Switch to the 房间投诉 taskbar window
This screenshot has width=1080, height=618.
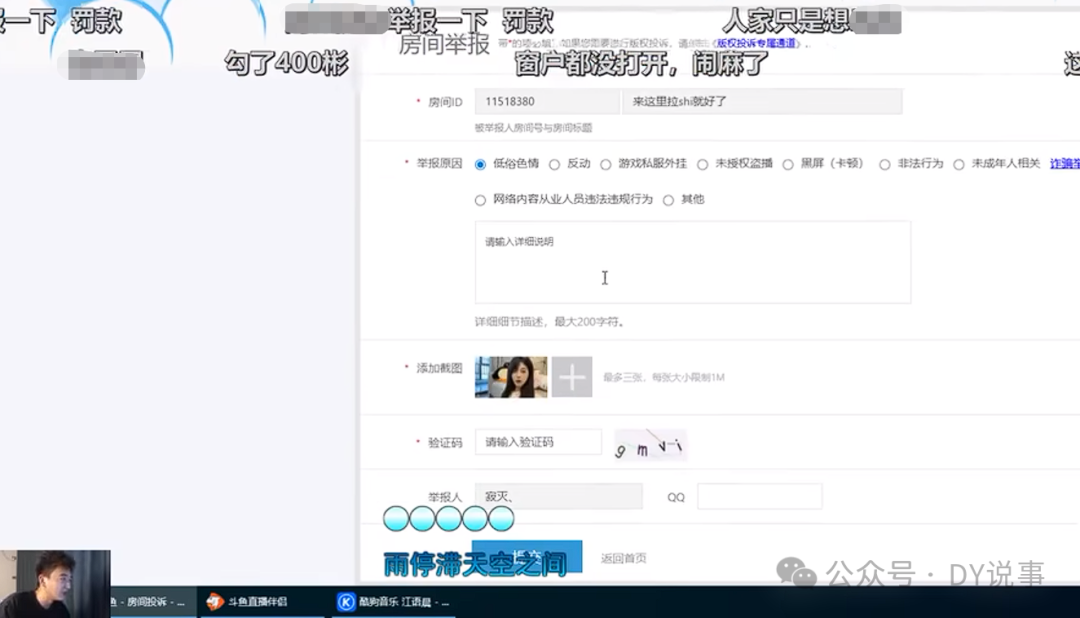click(153, 601)
